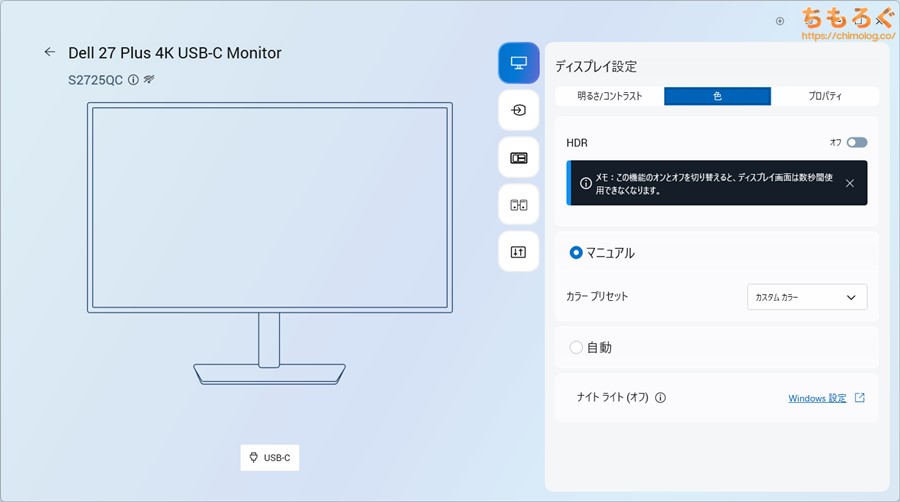This screenshot has height=502, width=900.
Task: Toggle the HDR switch on
Action: (x=856, y=143)
